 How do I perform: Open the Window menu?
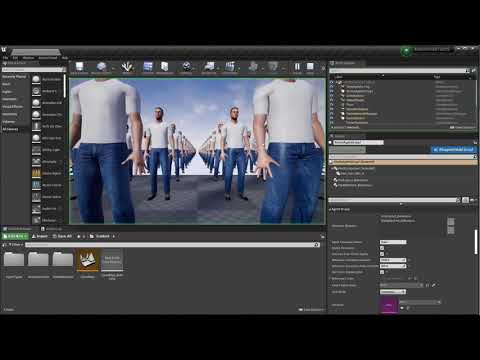click(x=28, y=58)
